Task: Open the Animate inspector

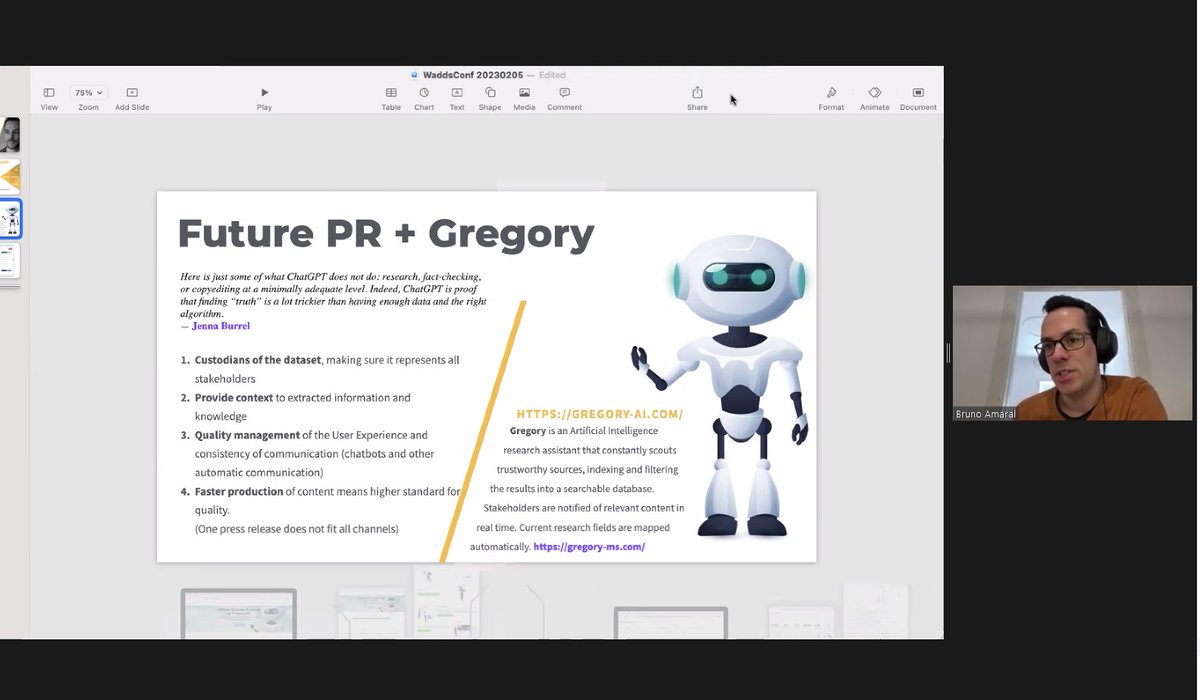Action: pos(874,98)
